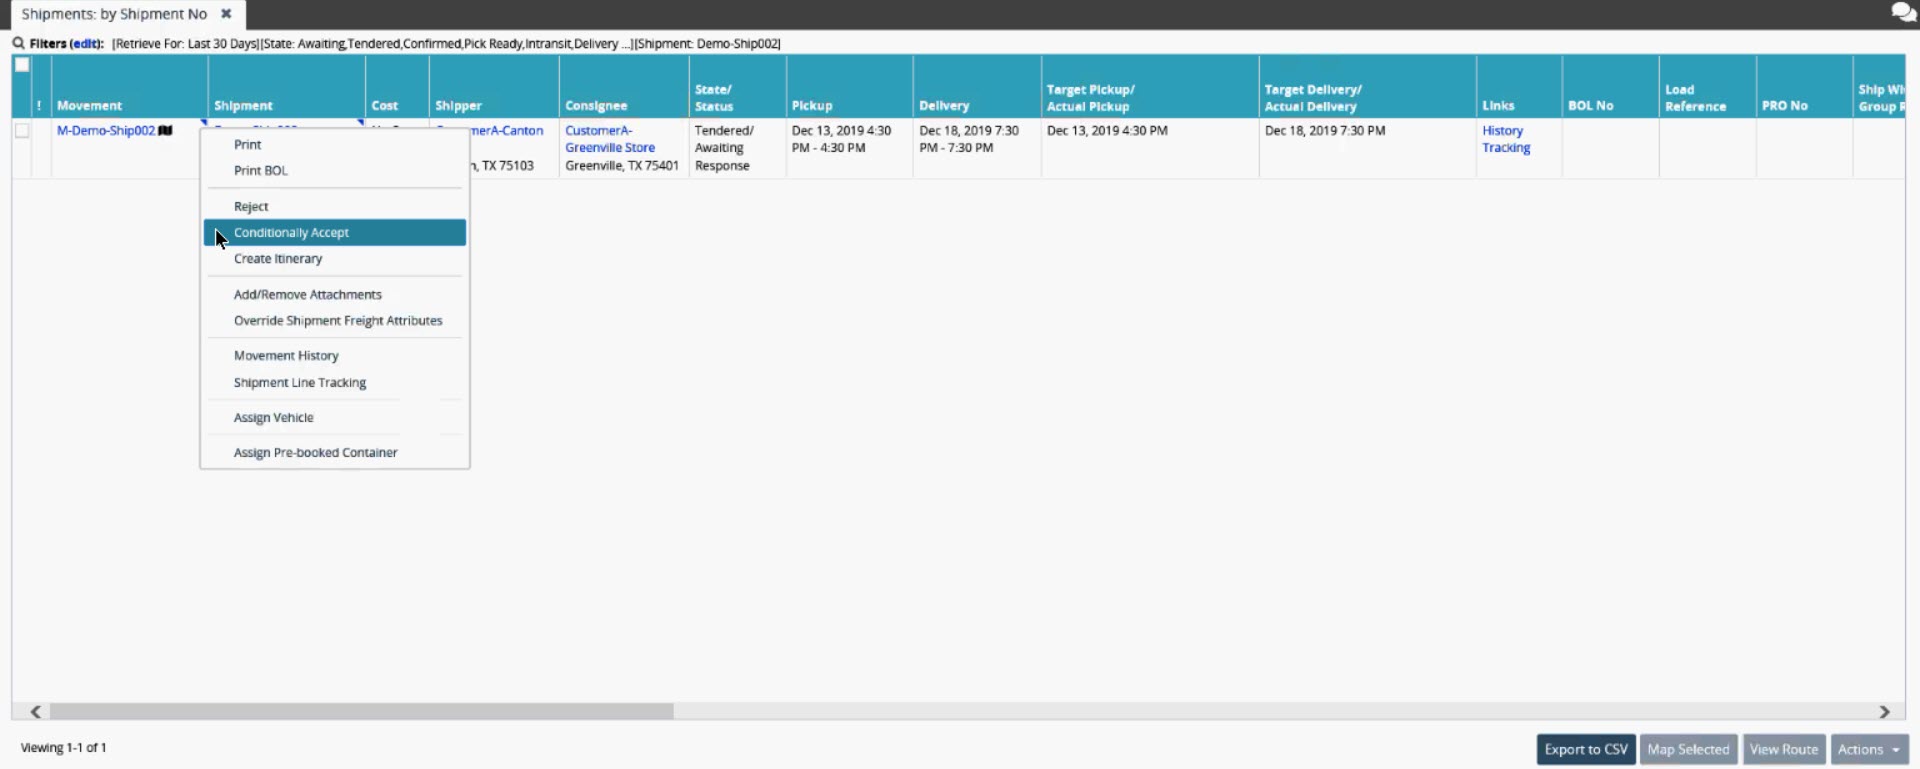Check the M-Demo-Ship002 row checkbox
Screen dimensions: 1920x769
coord(22,131)
